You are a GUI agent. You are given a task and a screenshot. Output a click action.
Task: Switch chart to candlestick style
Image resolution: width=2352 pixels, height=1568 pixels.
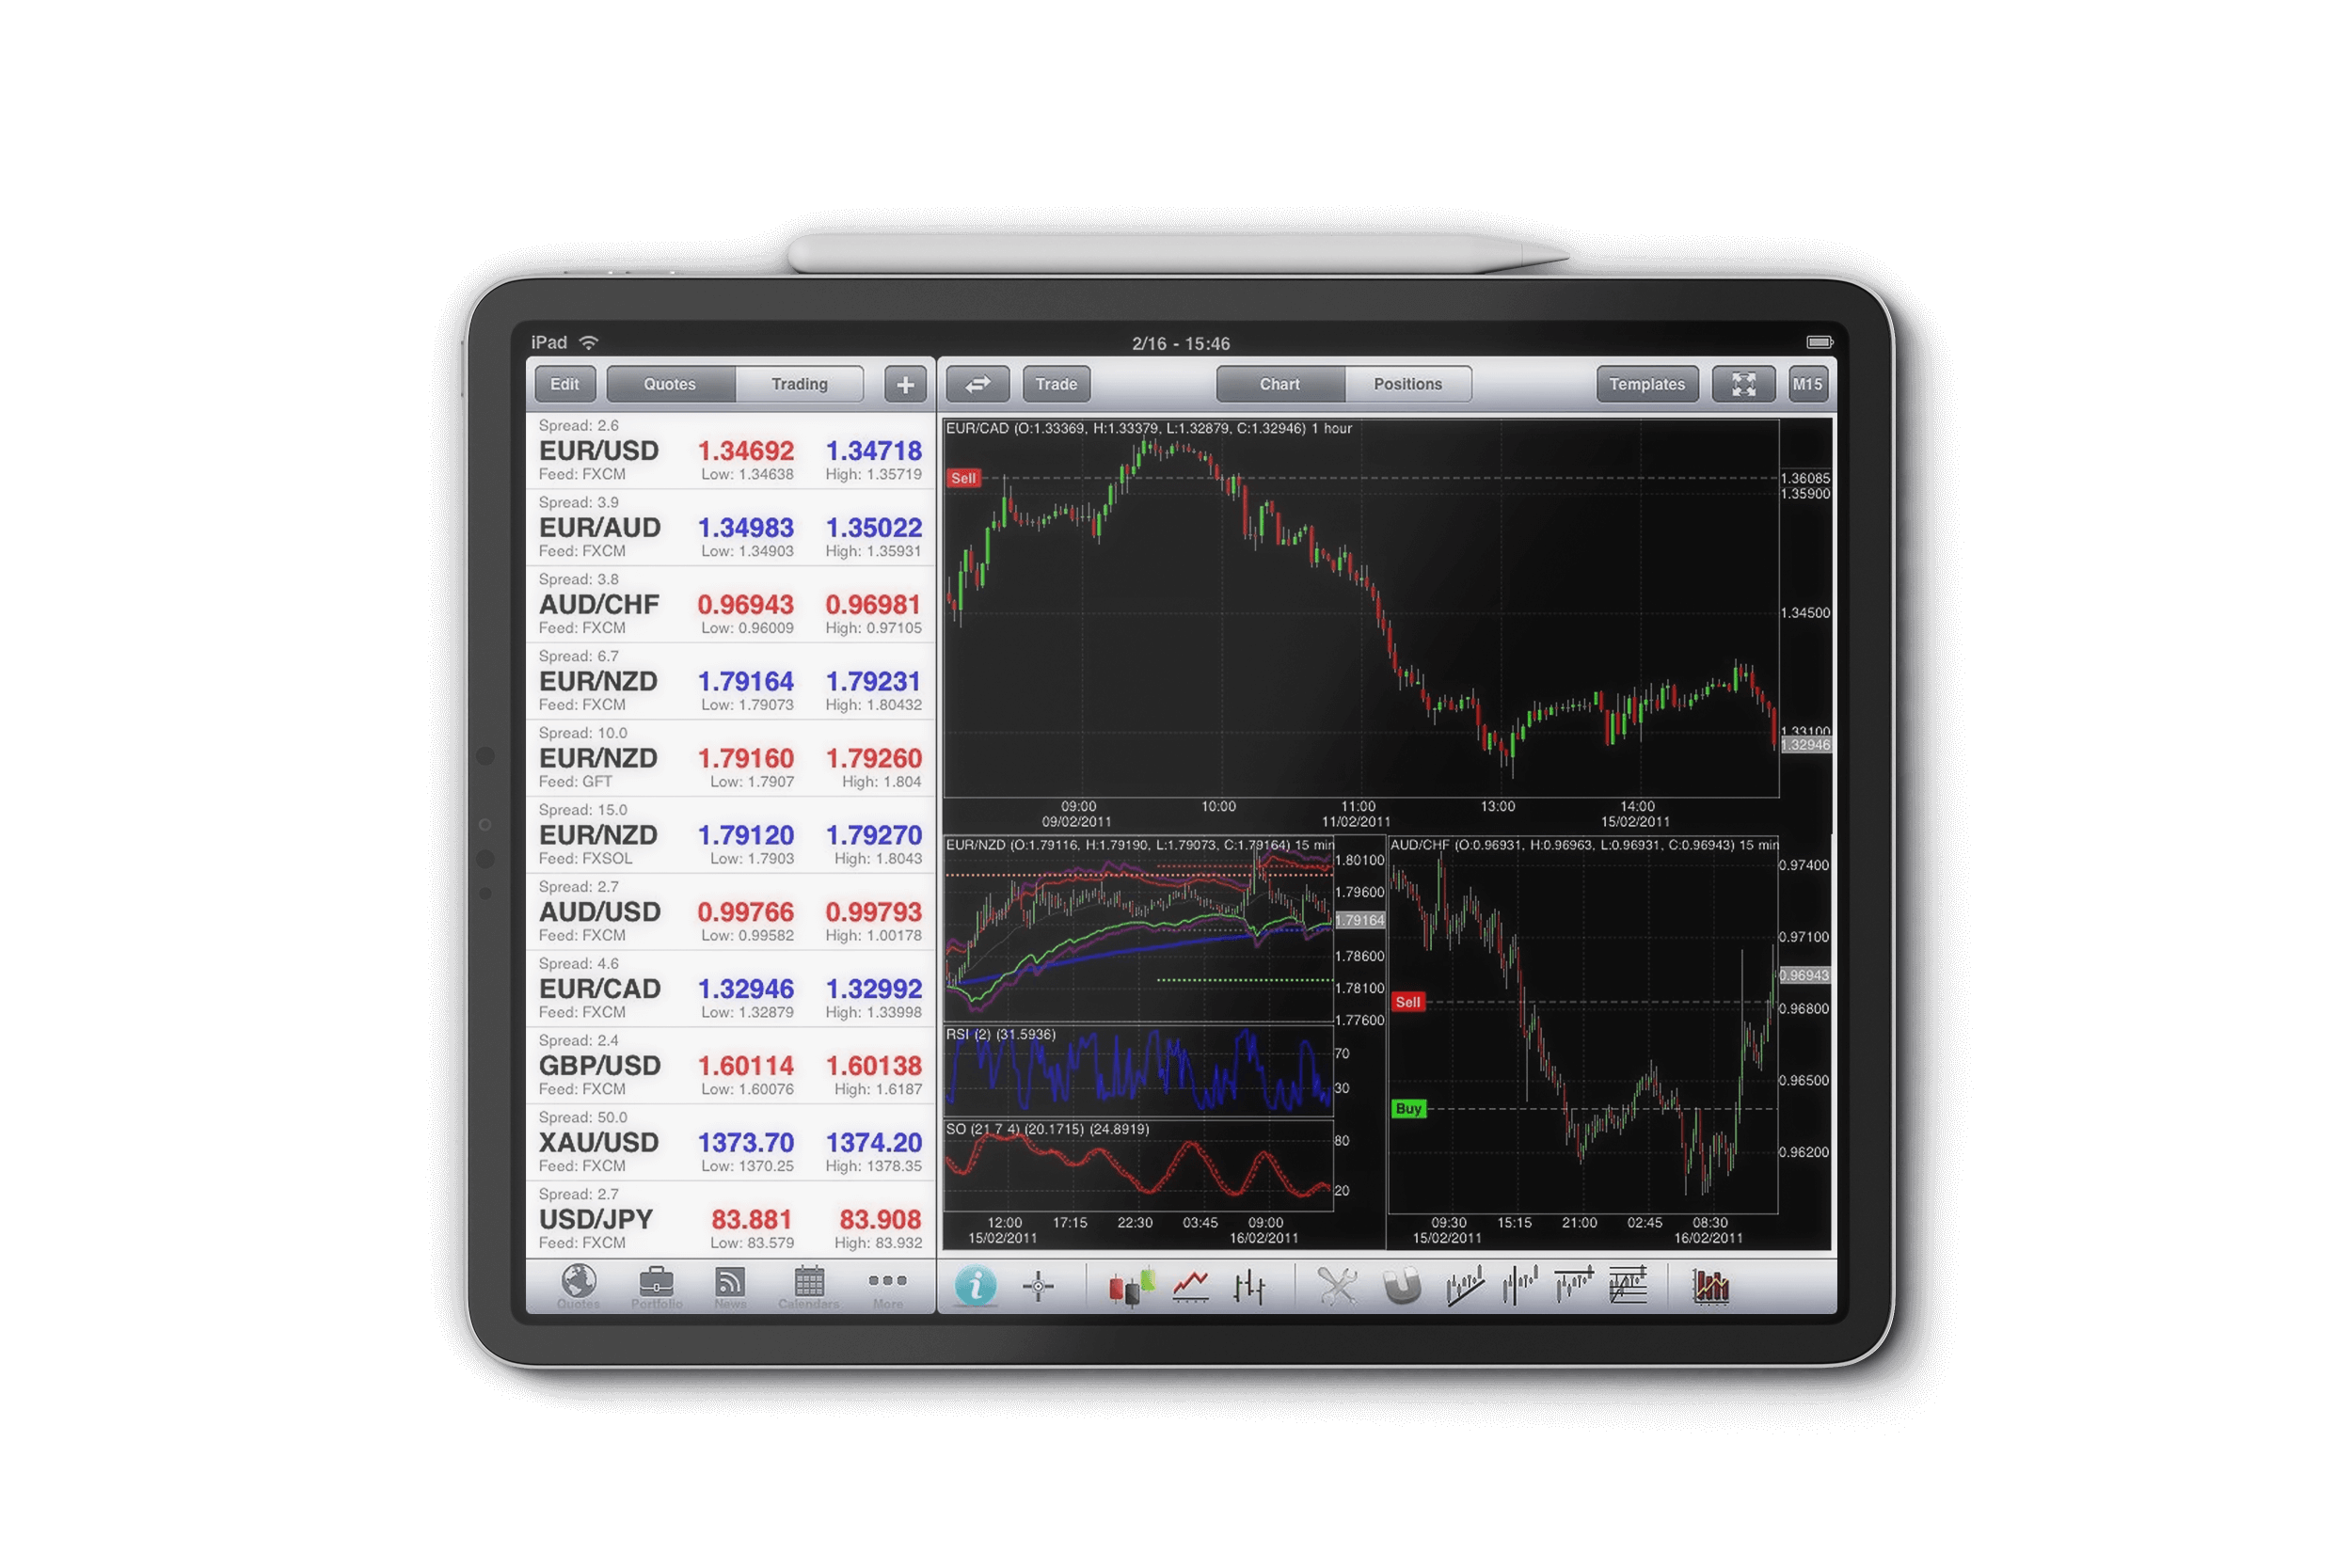click(x=1131, y=1287)
